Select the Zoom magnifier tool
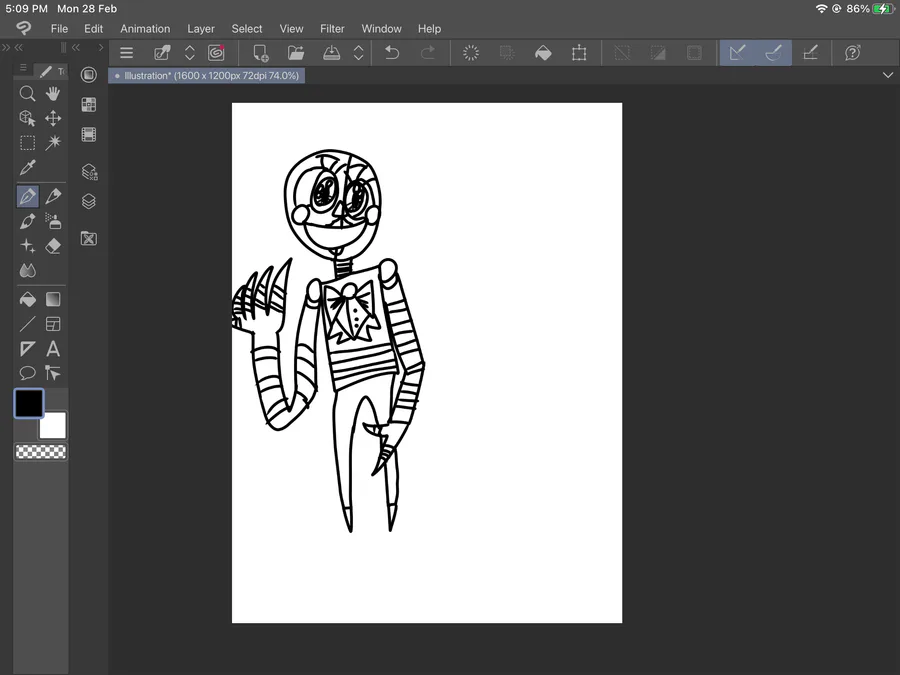 point(27,94)
